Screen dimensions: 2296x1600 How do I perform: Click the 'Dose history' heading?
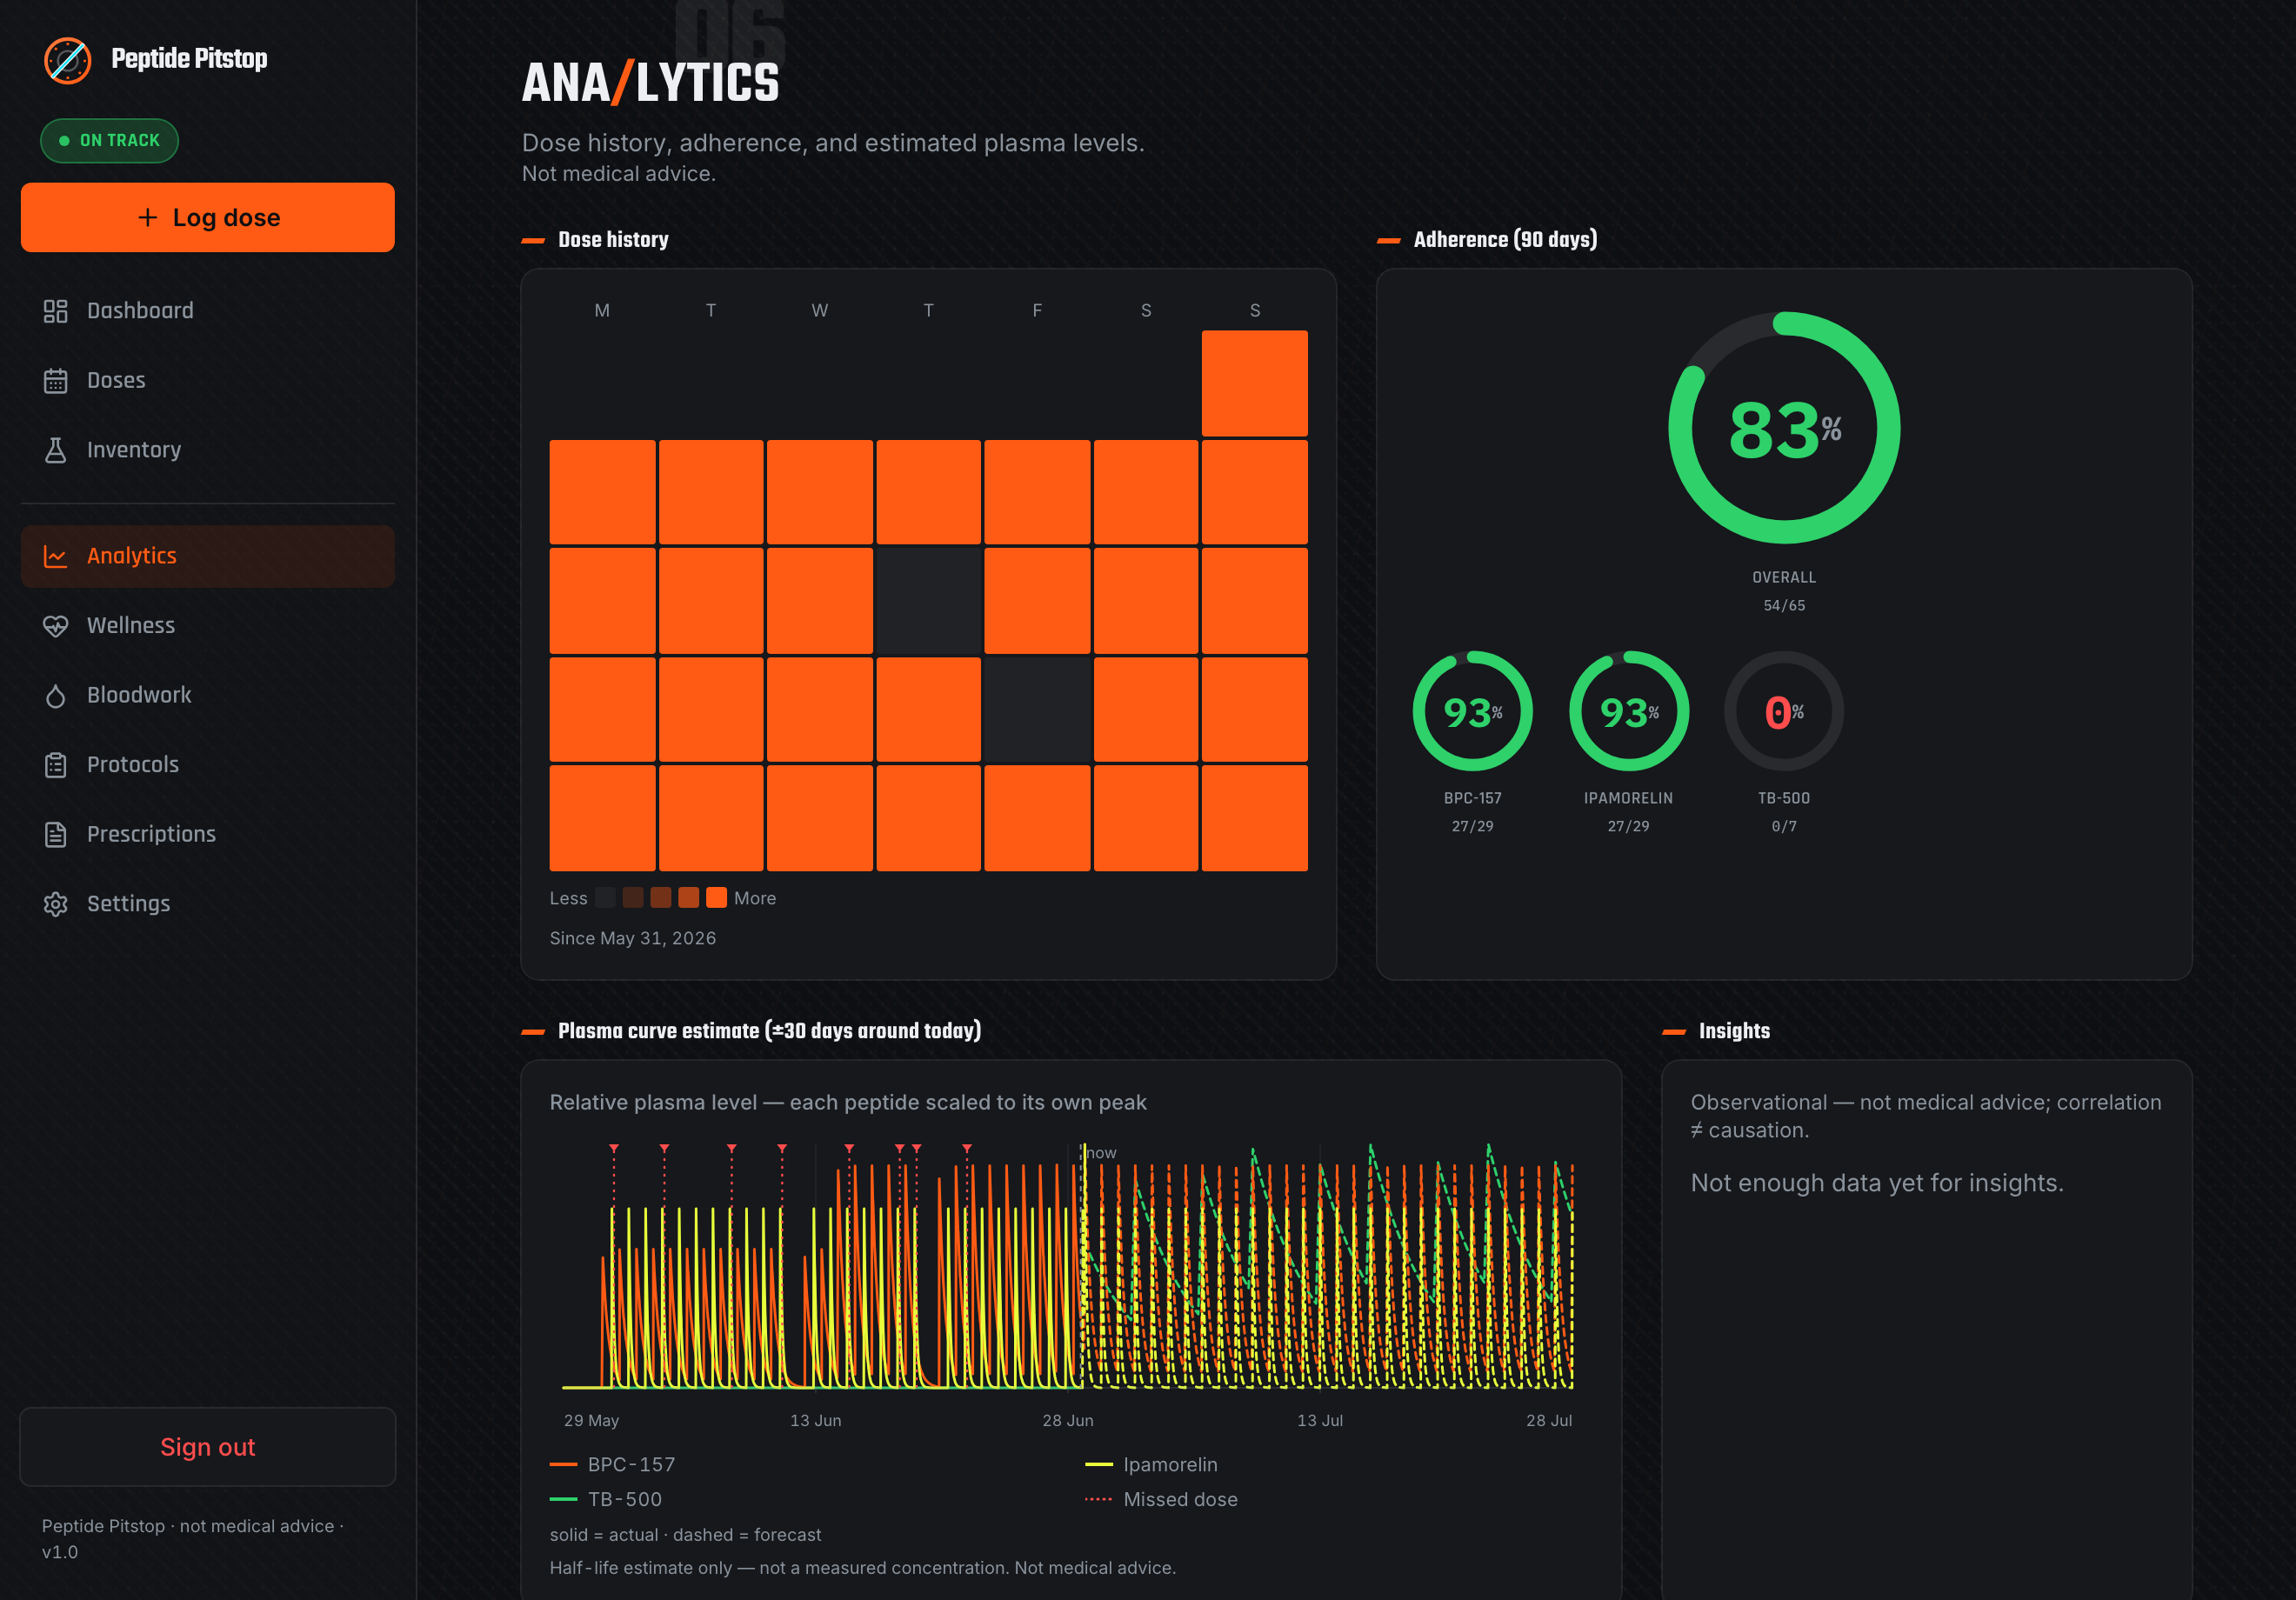pyautogui.click(x=613, y=240)
